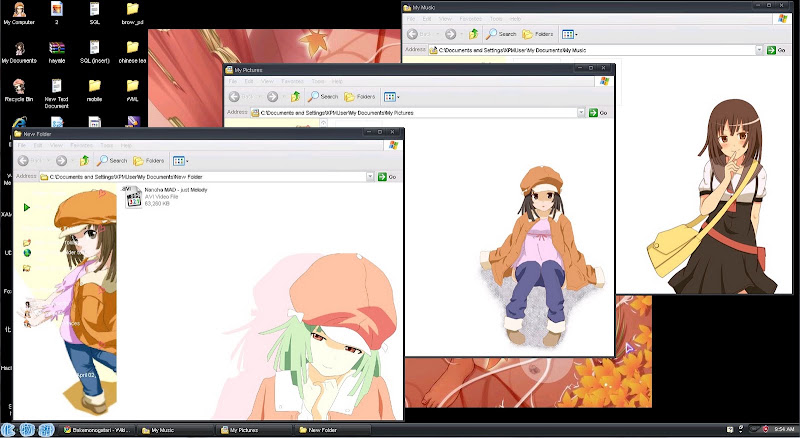Image resolution: width=800 pixels, height=438 pixels.
Task: Select New Text Document on desktop
Action: 57,94
